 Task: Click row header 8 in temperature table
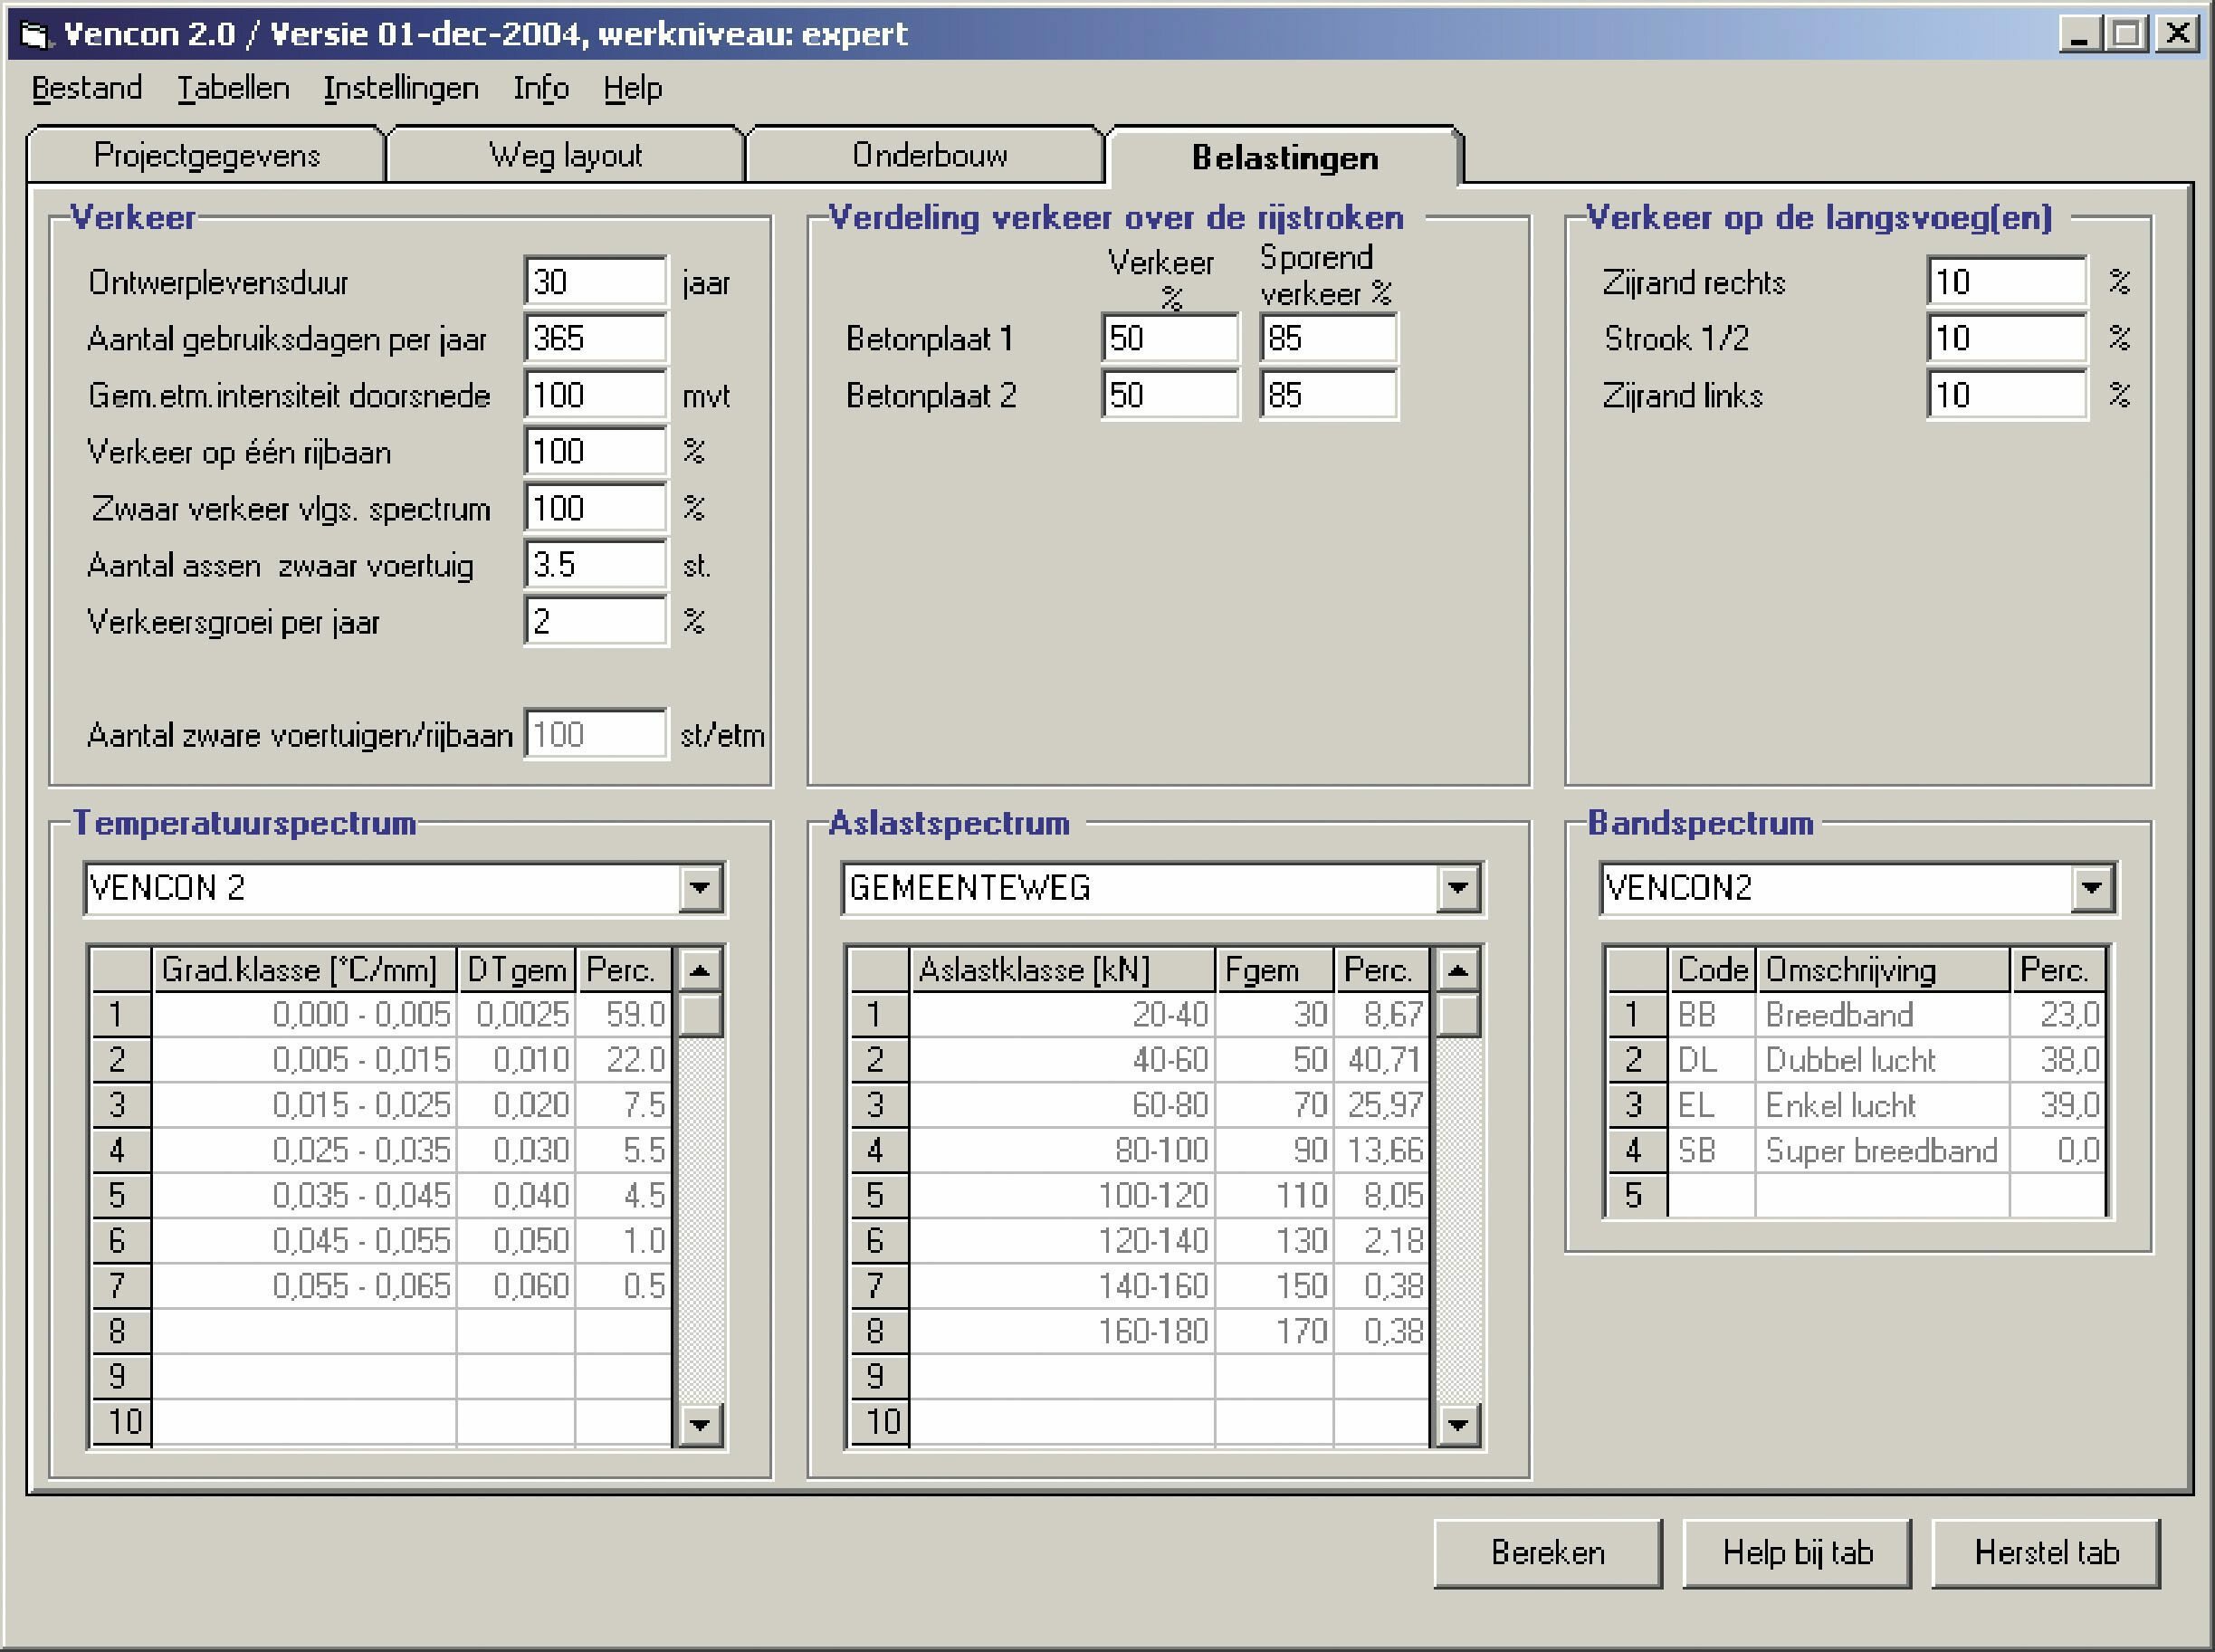(121, 1331)
